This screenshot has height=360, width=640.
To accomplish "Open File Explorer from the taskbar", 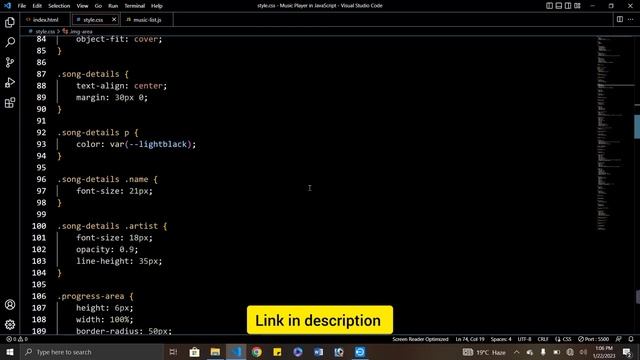I will tap(216, 352).
